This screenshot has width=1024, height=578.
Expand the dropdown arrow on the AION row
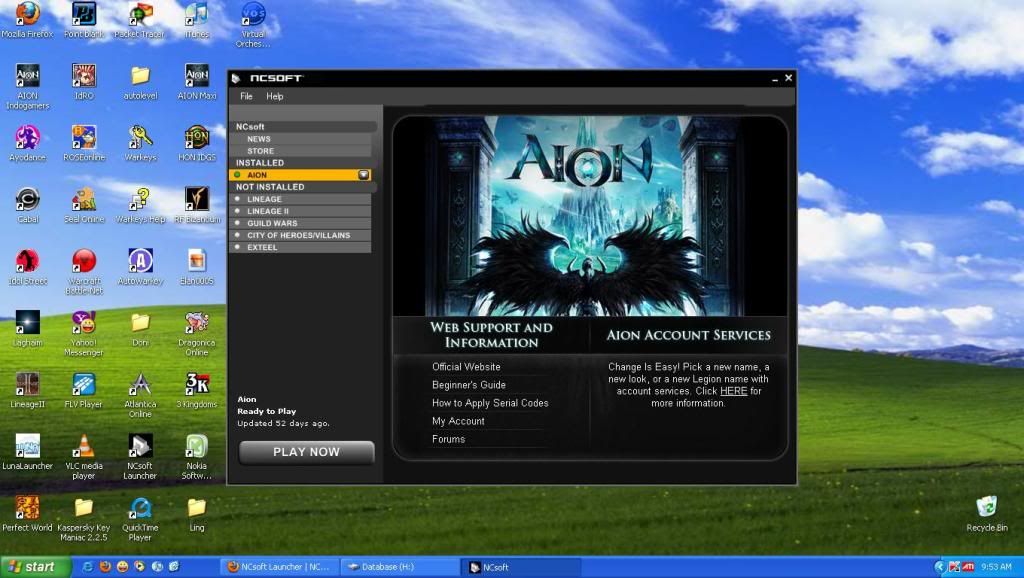click(x=364, y=175)
